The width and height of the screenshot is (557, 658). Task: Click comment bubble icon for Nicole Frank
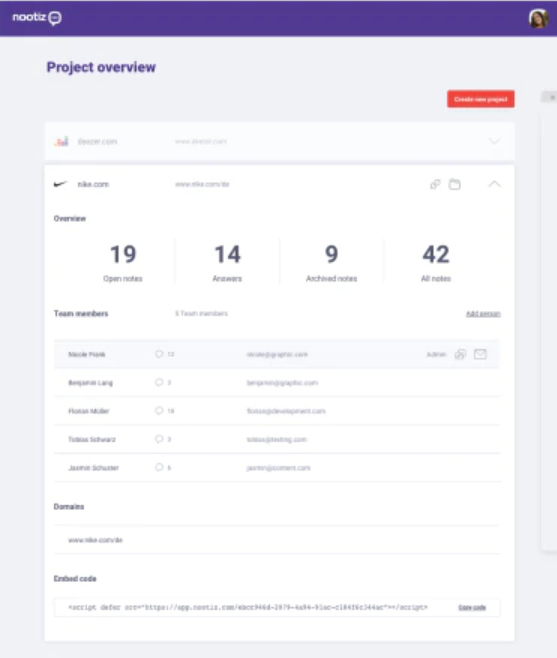tap(159, 354)
